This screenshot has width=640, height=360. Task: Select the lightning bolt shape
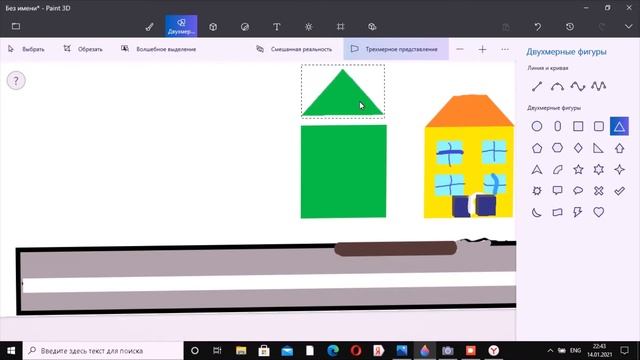pos(578,212)
